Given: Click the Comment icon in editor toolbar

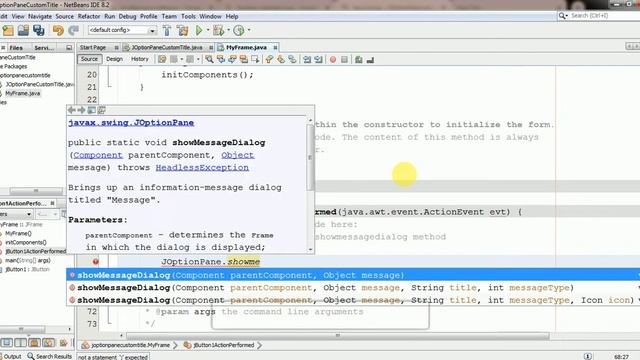Looking at the screenshot, I should click(358, 60).
